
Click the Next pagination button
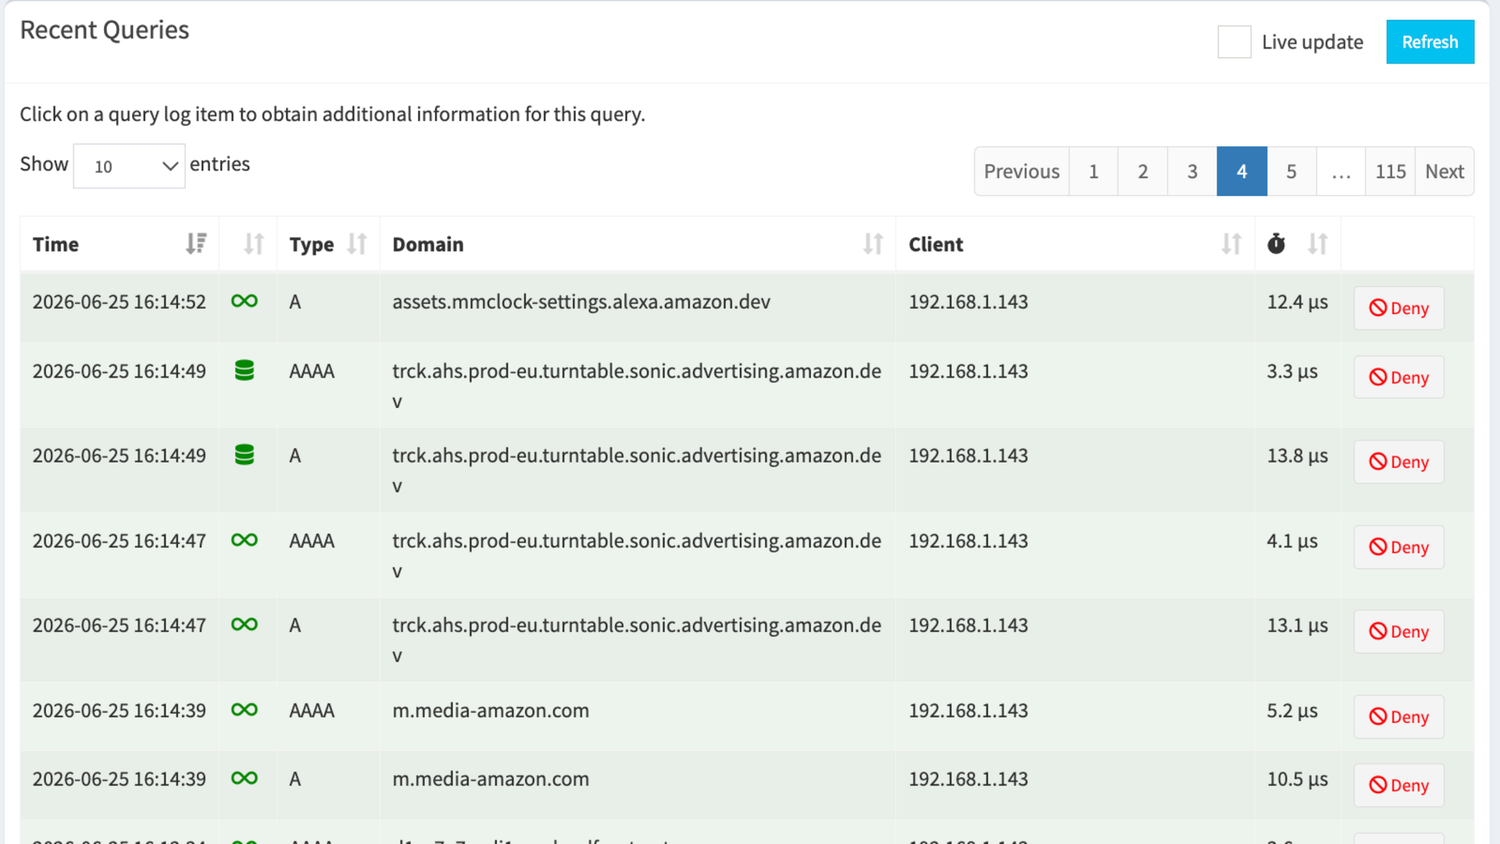(x=1444, y=171)
